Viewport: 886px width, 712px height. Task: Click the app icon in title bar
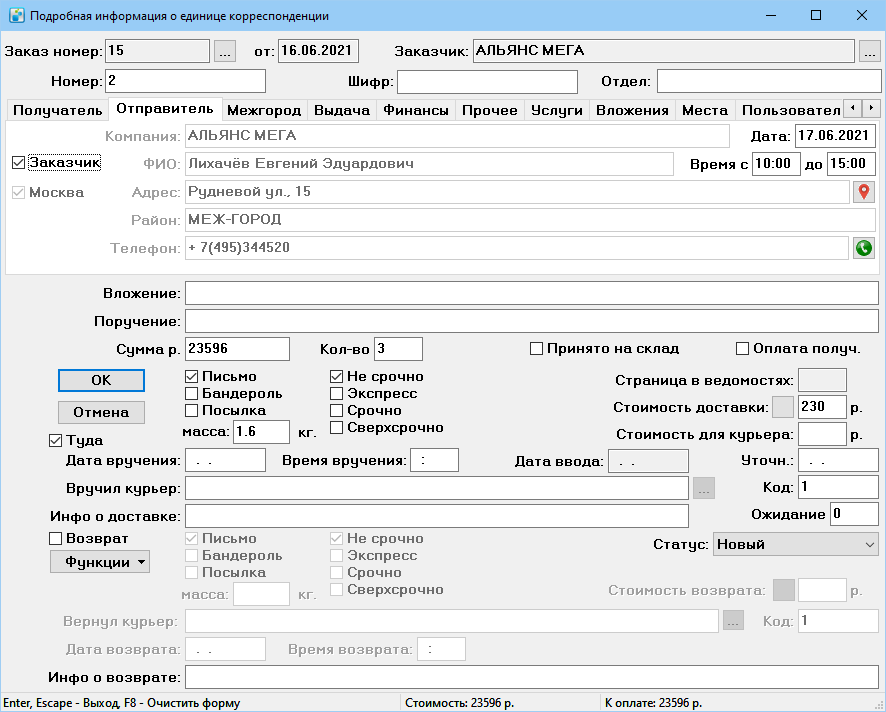pos(17,15)
